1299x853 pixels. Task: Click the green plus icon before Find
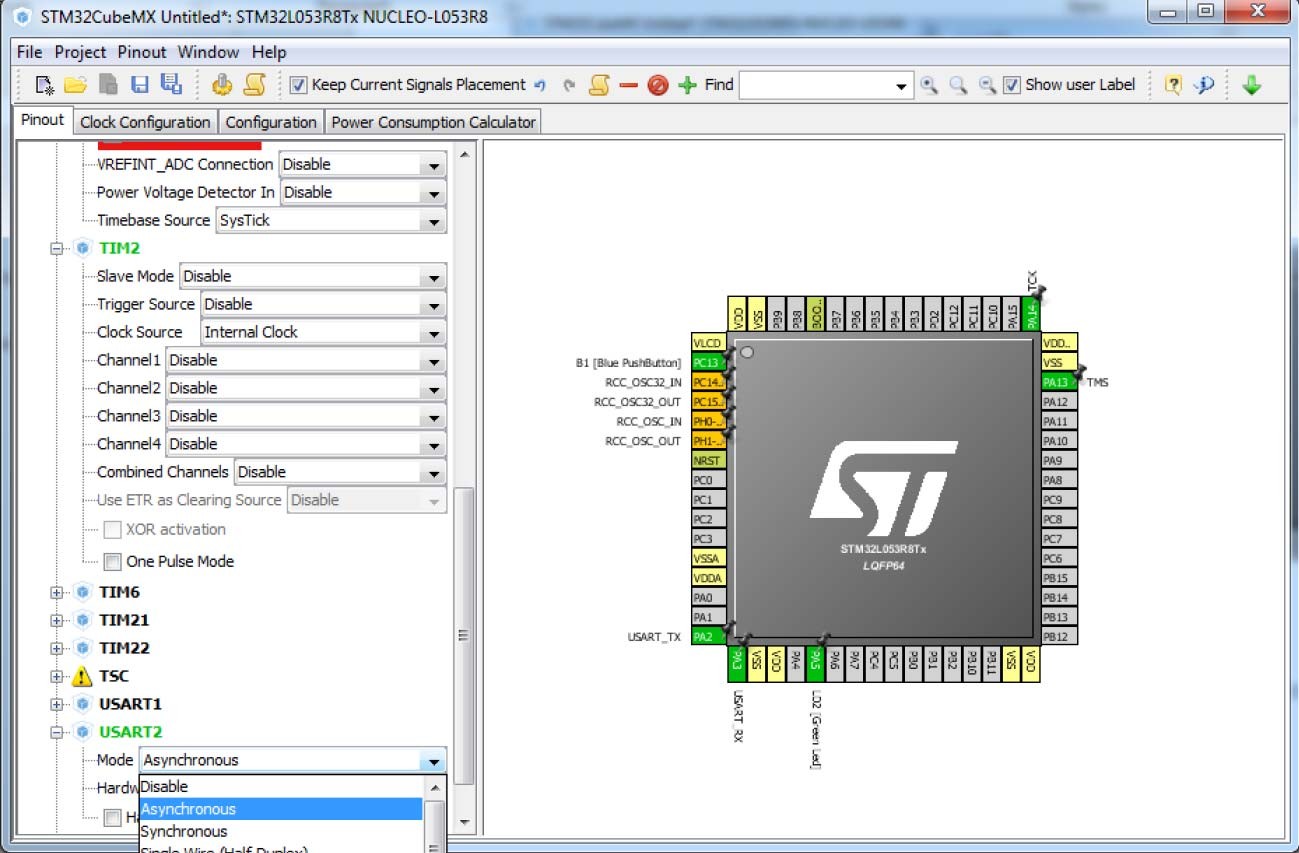click(687, 85)
